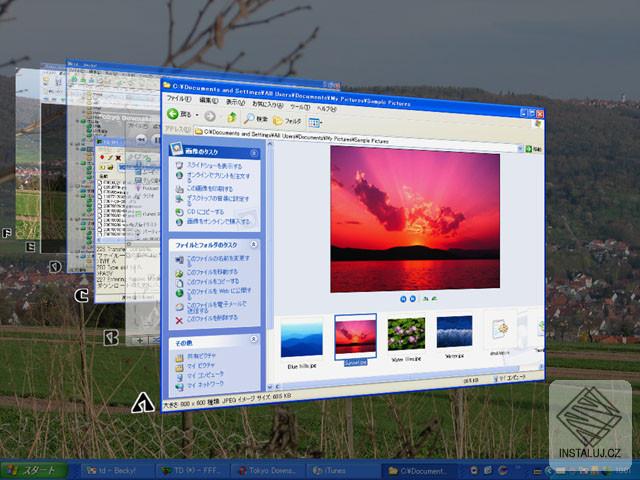Image resolution: width=640 pixels, height=480 pixels.
Task: Click the address bar path field
Action: [x=355, y=140]
